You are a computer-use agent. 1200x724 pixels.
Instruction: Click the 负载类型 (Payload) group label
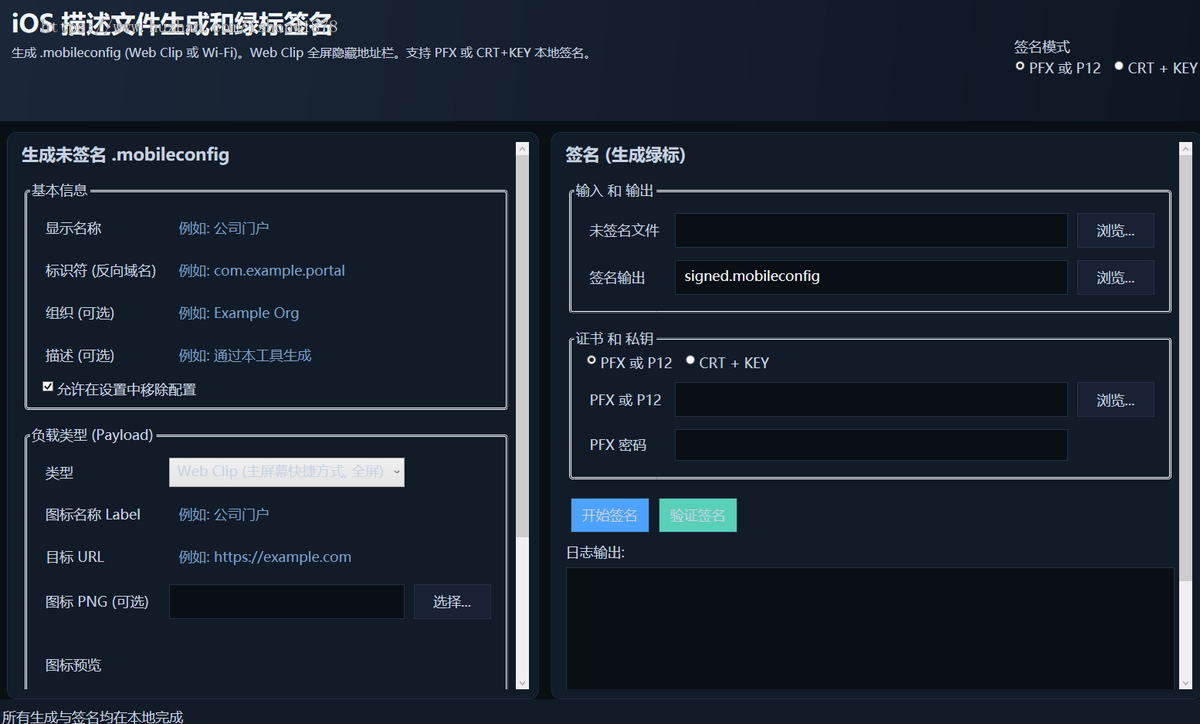click(x=92, y=435)
